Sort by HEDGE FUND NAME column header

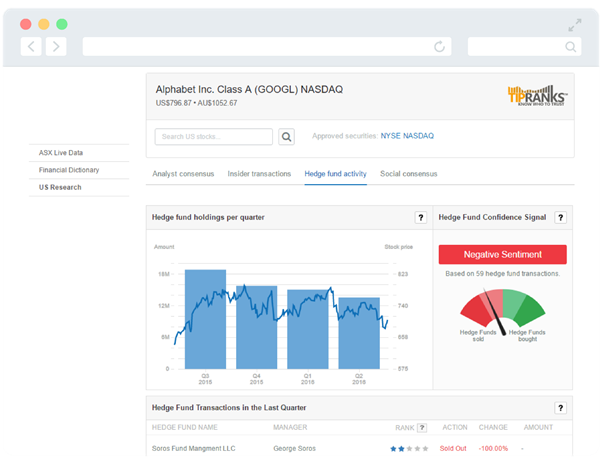[x=185, y=427]
